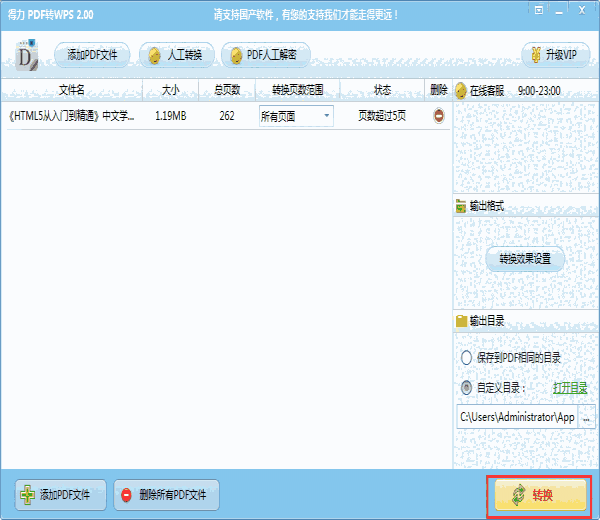600x520 pixels.
Task: Click the 大小 column header
Action: point(171,90)
